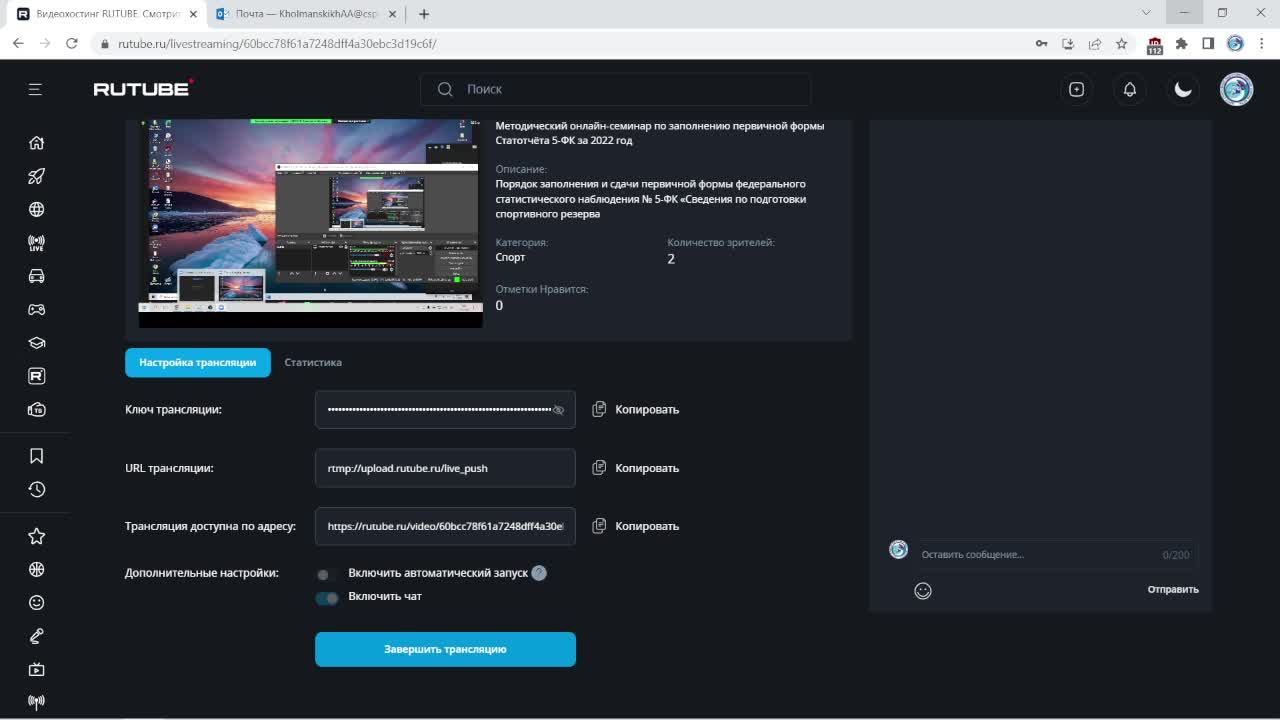Open the tab search dropdown arrow

pos(1146,13)
